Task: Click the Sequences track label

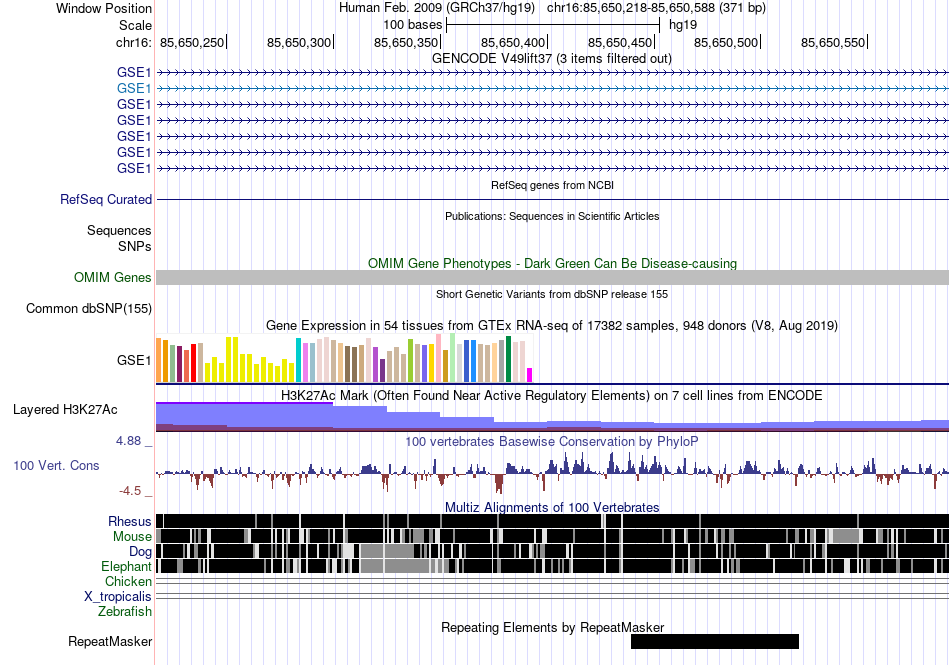Action: pyautogui.click(x=119, y=230)
